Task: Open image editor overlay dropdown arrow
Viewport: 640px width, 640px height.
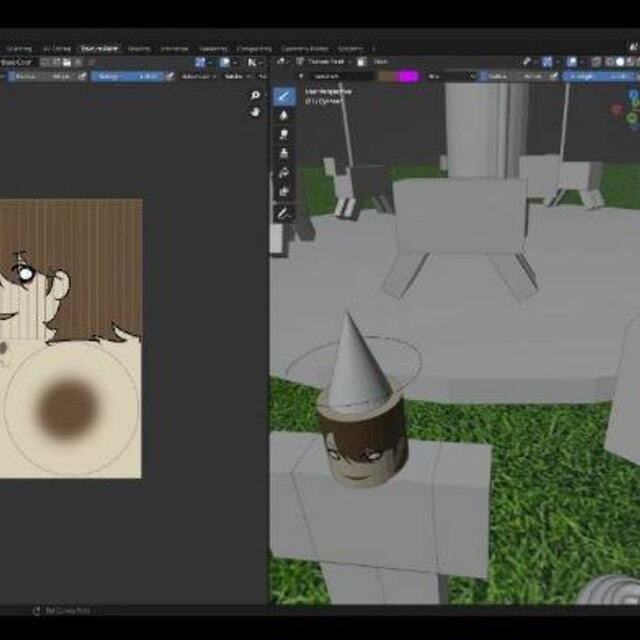Action: [x=233, y=62]
